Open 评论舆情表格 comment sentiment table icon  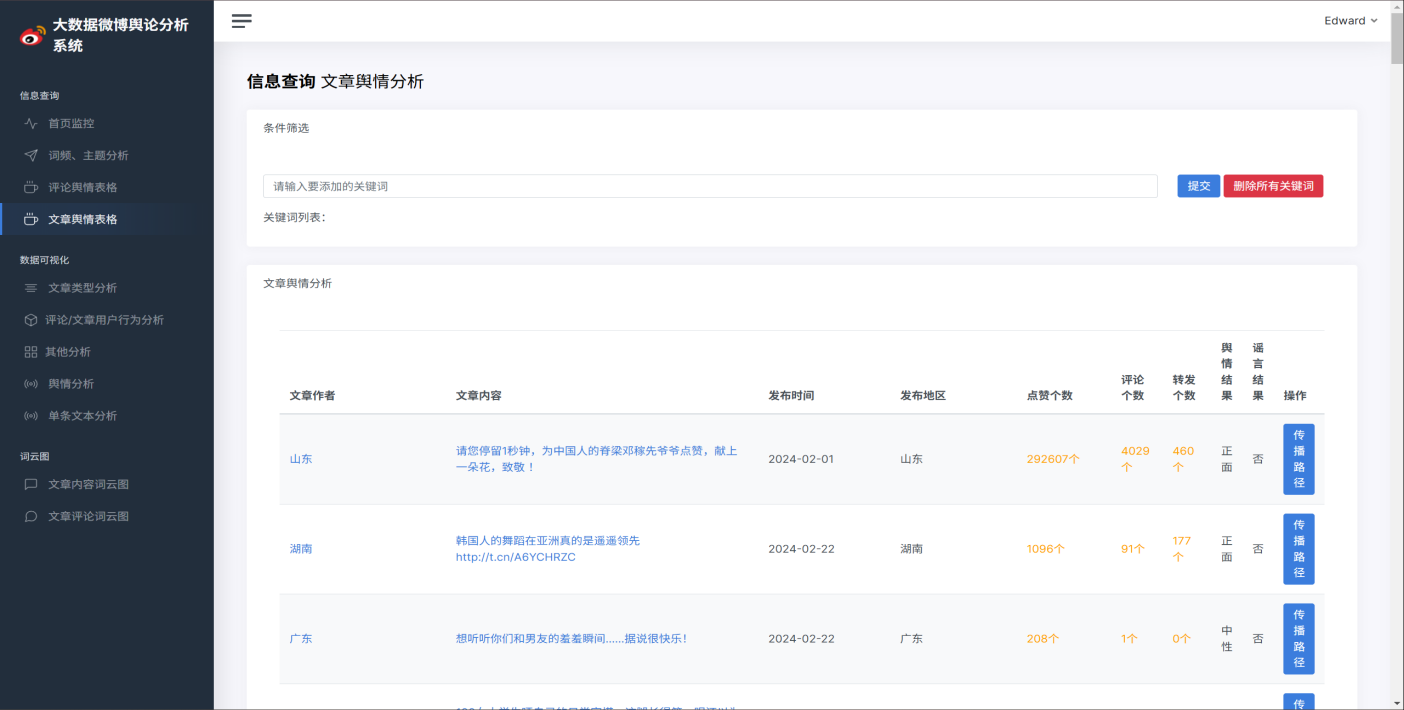[32, 187]
